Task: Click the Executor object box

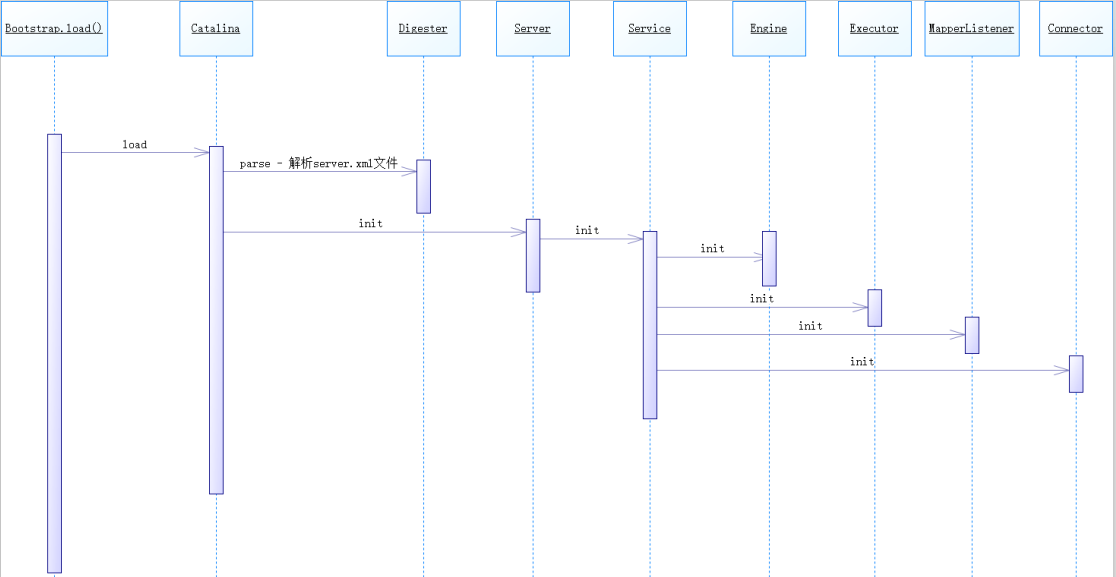Action: click(875, 28)
